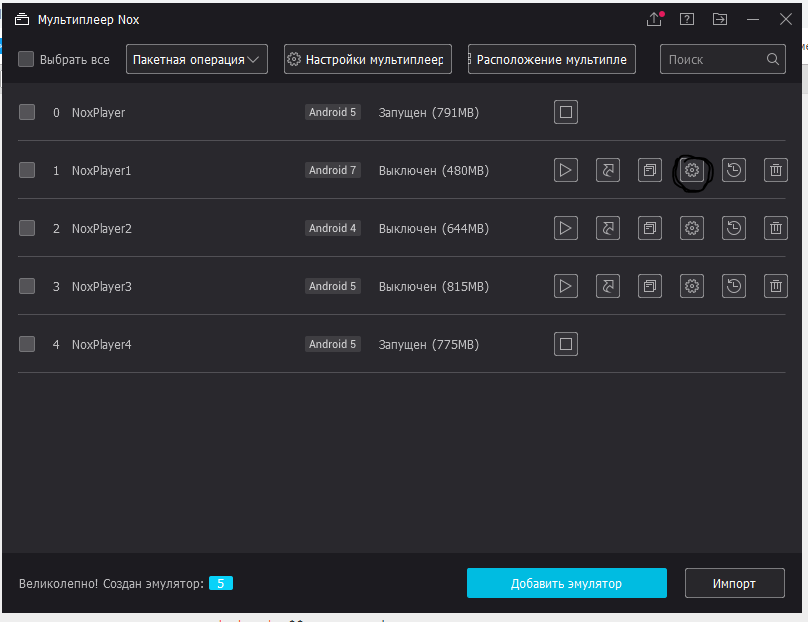Start the NoxPlayer3 emulator

click(x=566, y=286)
